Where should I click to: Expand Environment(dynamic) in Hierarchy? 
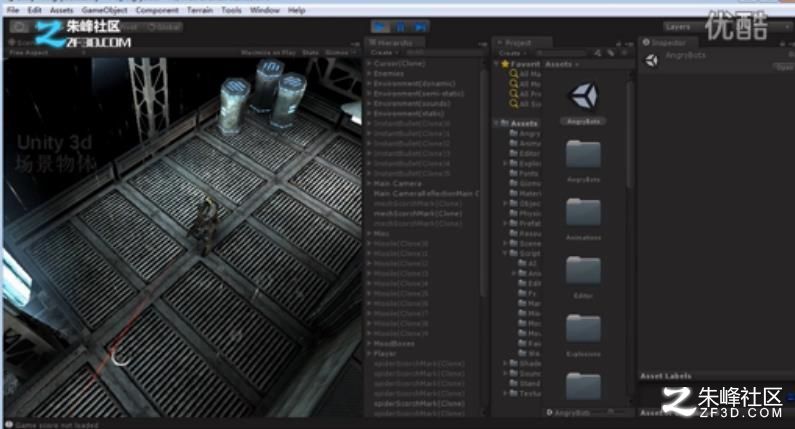(370, 84)
